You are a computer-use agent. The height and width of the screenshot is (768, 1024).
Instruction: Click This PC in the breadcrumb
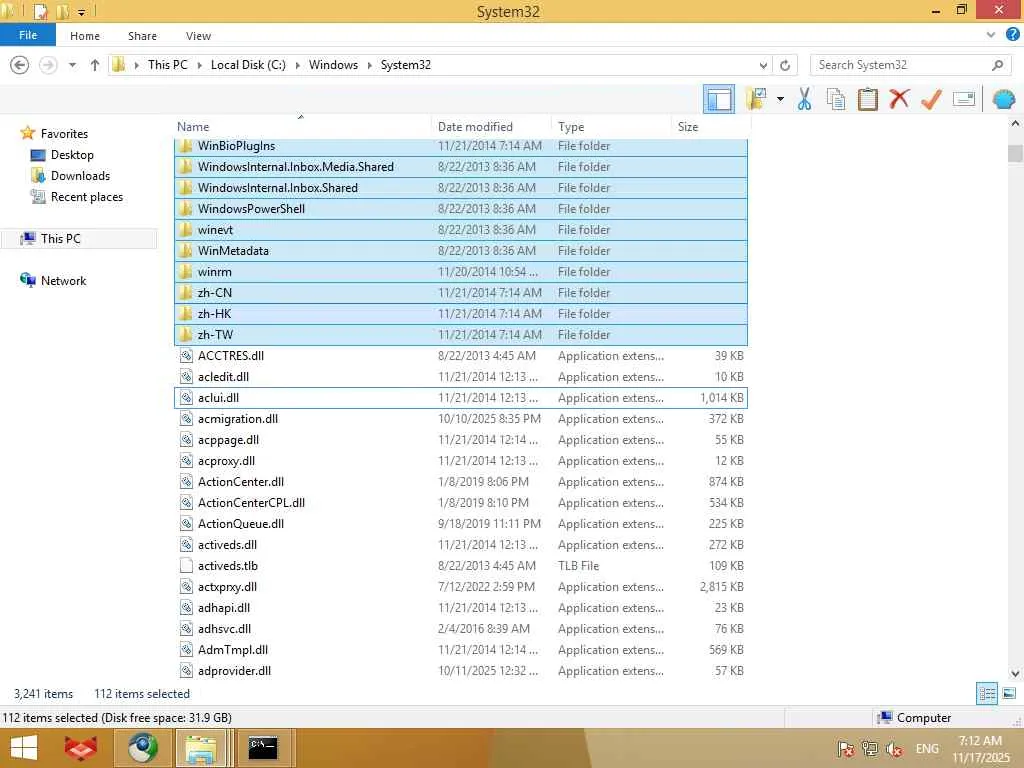pos(167,65)
